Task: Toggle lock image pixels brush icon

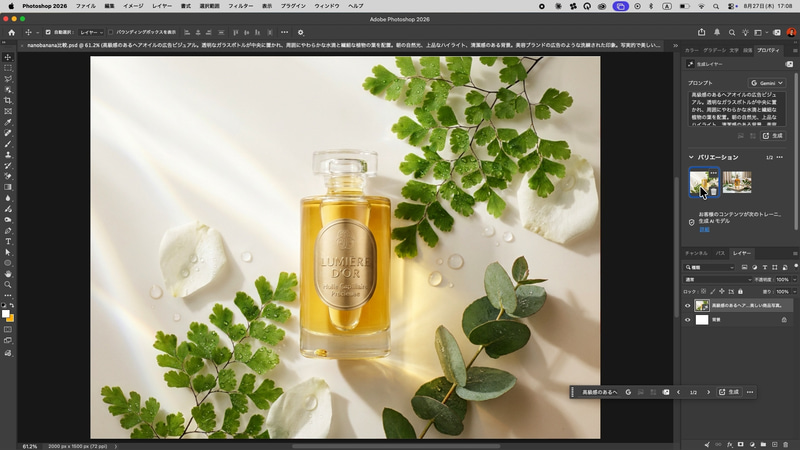Action: click(x=712, y=291)
